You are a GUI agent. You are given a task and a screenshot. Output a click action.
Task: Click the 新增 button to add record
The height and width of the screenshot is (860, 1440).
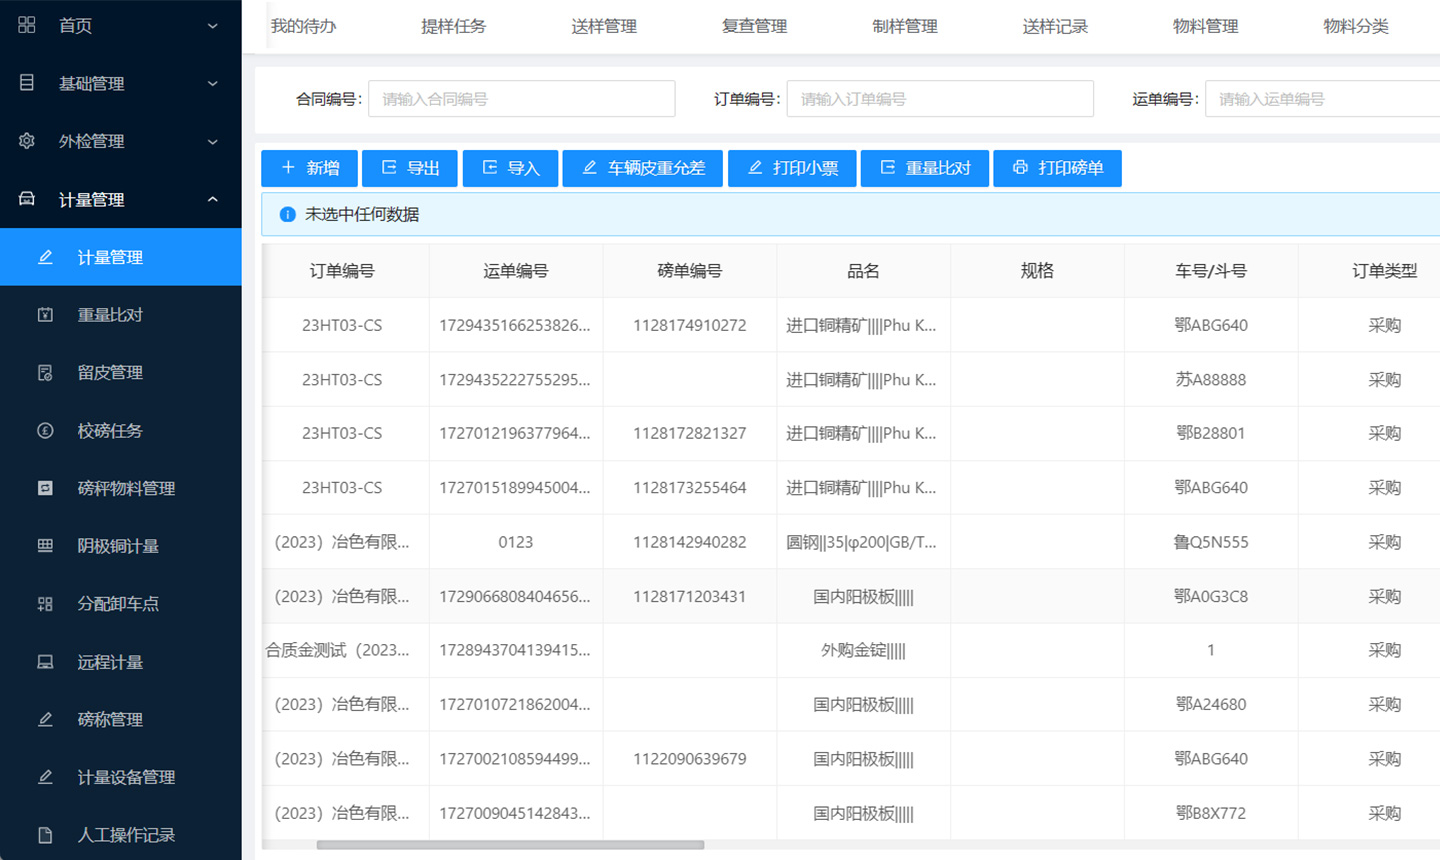309,168
